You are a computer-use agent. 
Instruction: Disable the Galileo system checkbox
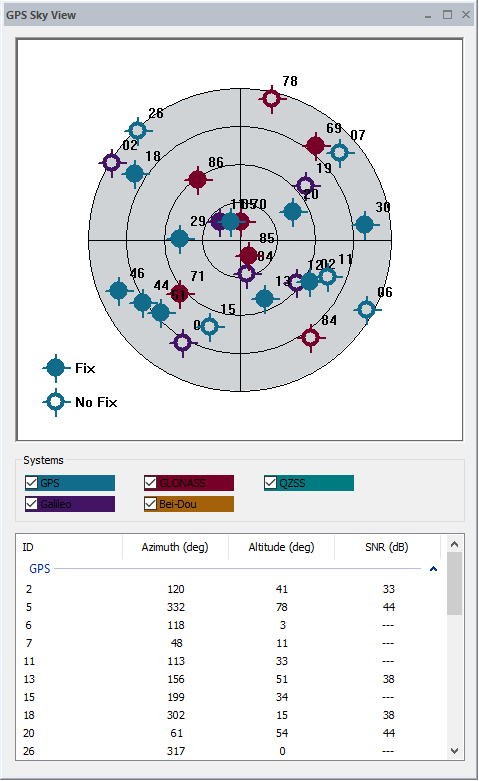tap(31, 504)
